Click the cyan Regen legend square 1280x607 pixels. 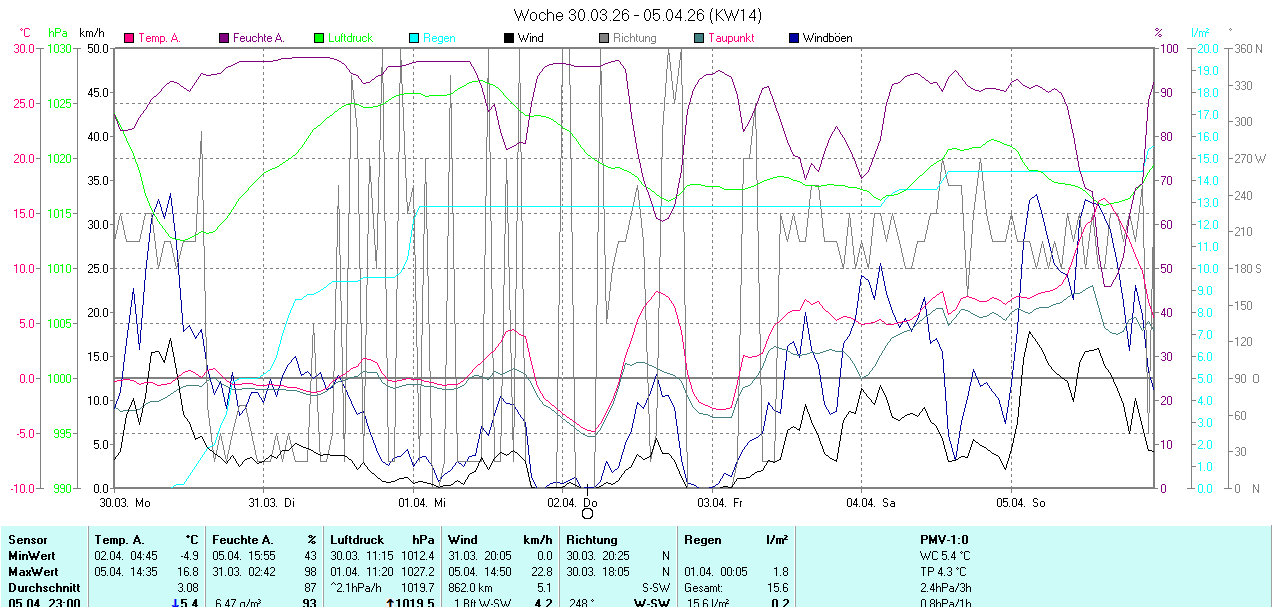pos(414,38)
